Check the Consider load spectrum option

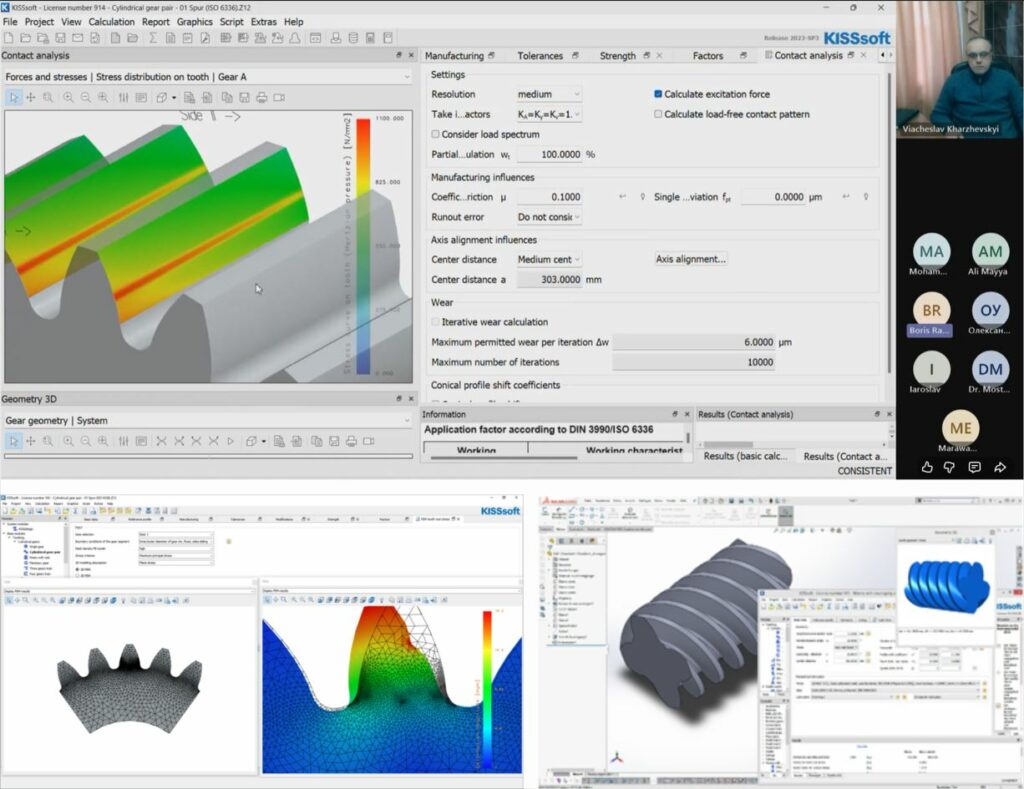[435, 134]
